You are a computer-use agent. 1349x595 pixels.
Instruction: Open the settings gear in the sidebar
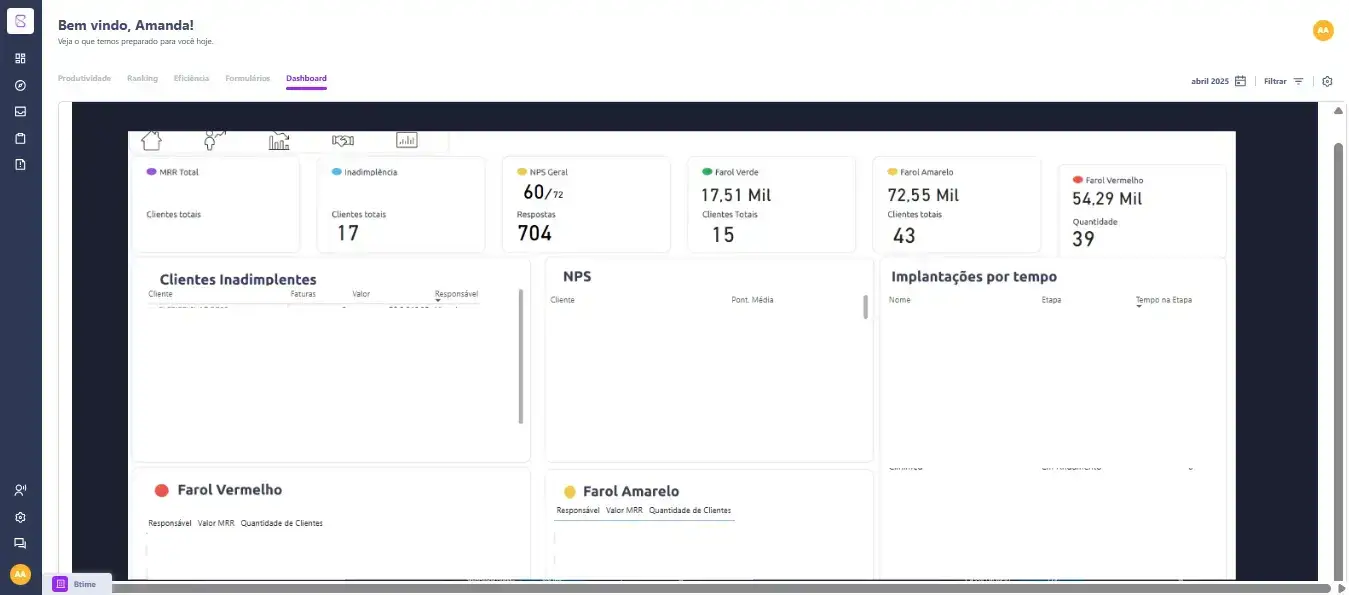click(20, 517)
